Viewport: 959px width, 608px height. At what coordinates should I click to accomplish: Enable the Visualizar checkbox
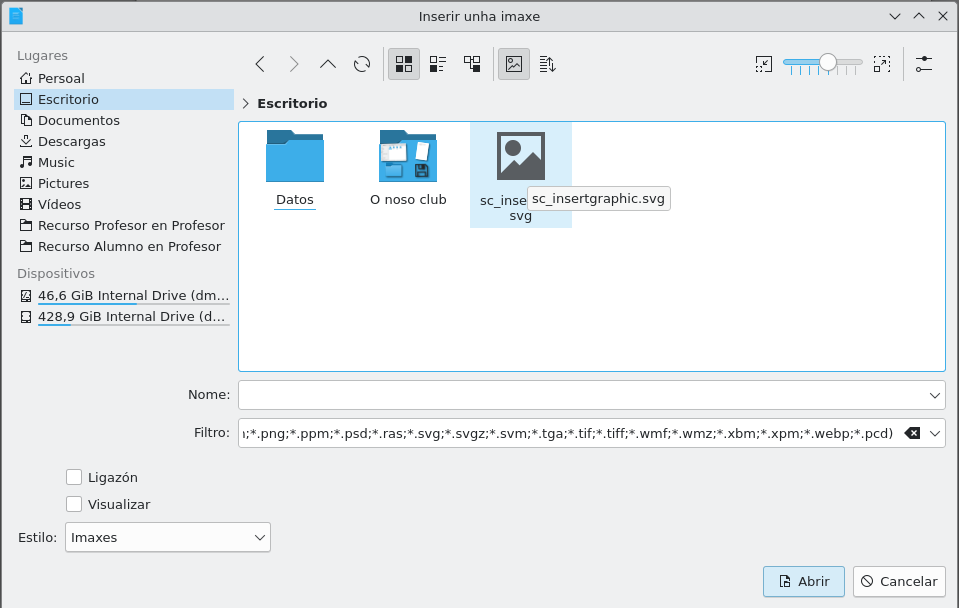[x=74, y=504]
